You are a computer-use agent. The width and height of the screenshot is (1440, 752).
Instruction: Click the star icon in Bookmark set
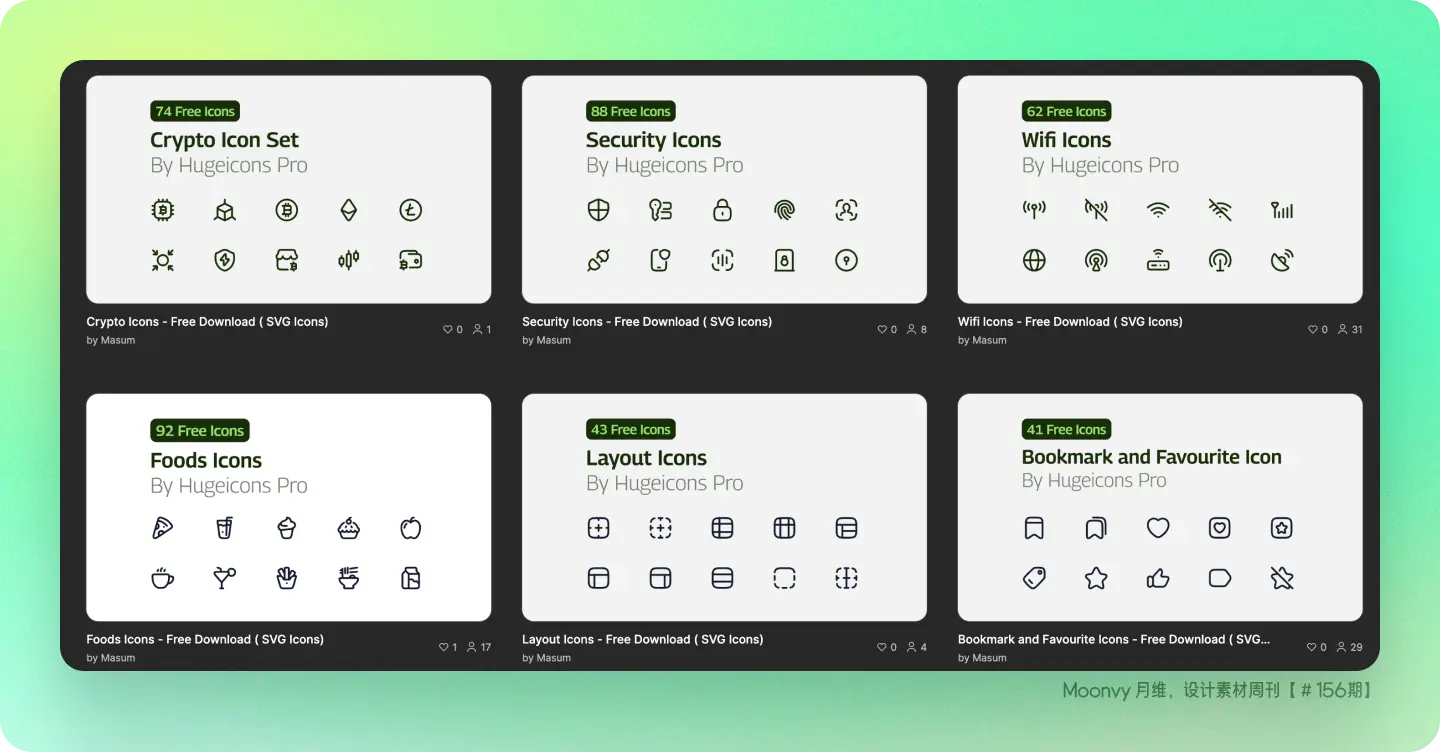[x=1096, y=578]
